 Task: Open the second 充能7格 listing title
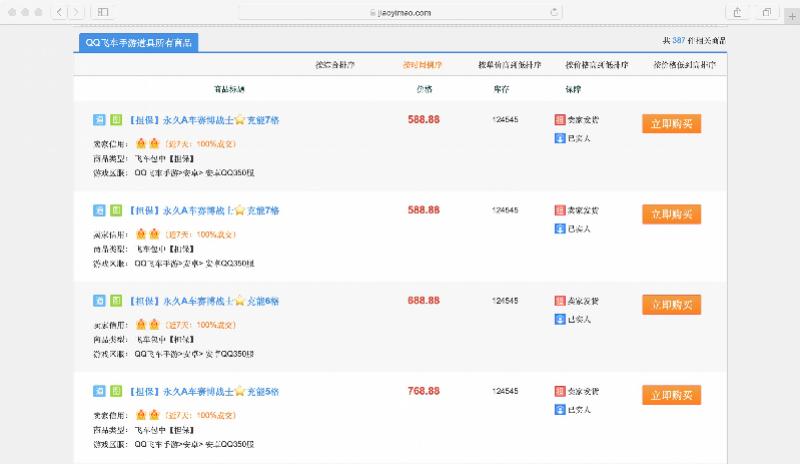pos(204,210)
